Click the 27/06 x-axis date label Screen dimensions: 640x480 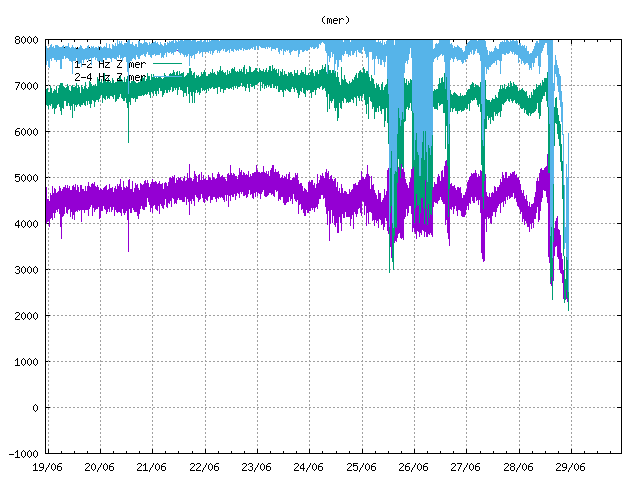coord(465,466)
